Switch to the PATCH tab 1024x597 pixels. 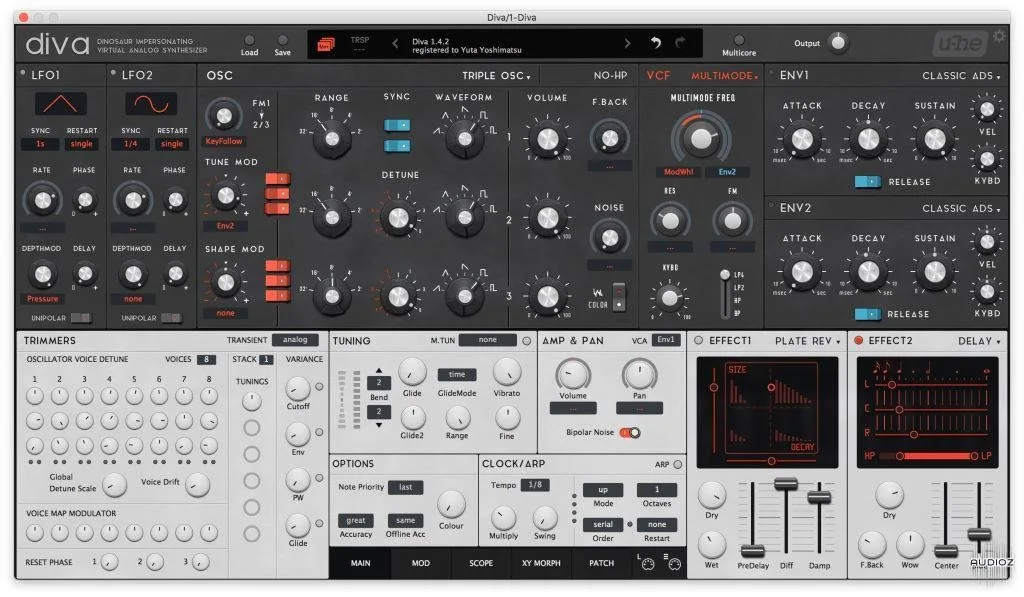point(601,563)
